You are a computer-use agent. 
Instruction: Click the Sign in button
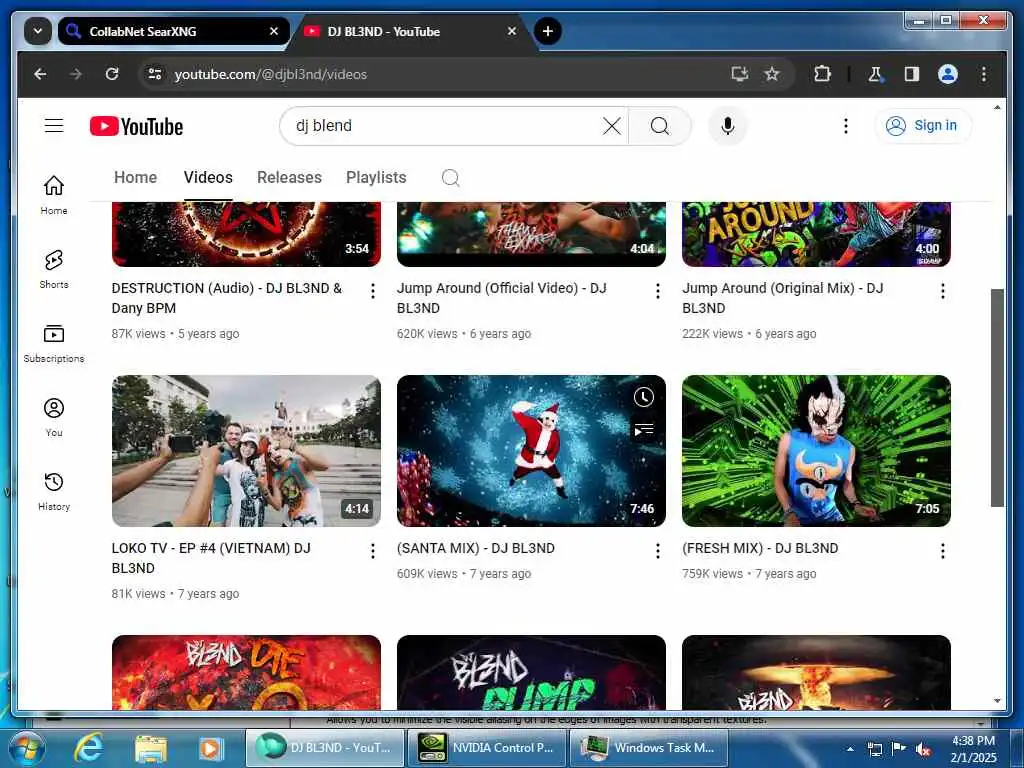click(923, 125)
